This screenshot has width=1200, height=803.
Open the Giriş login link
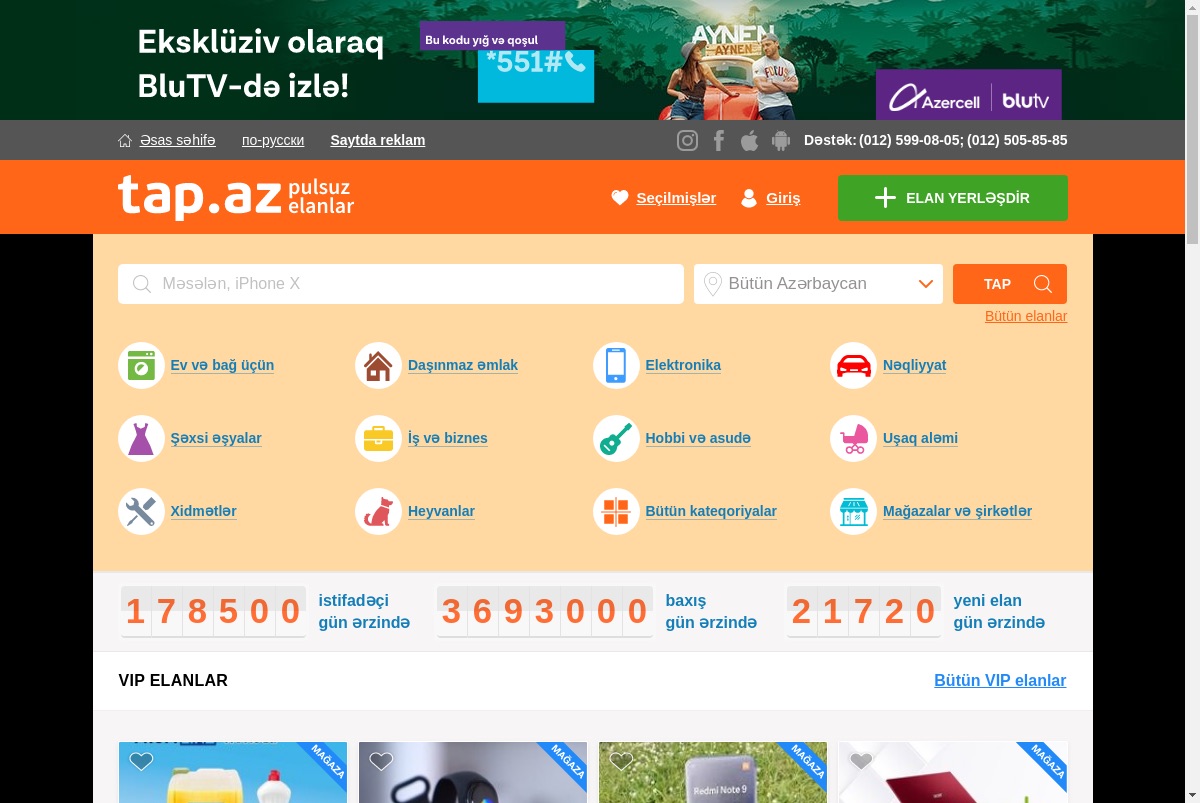coord(783,198)
